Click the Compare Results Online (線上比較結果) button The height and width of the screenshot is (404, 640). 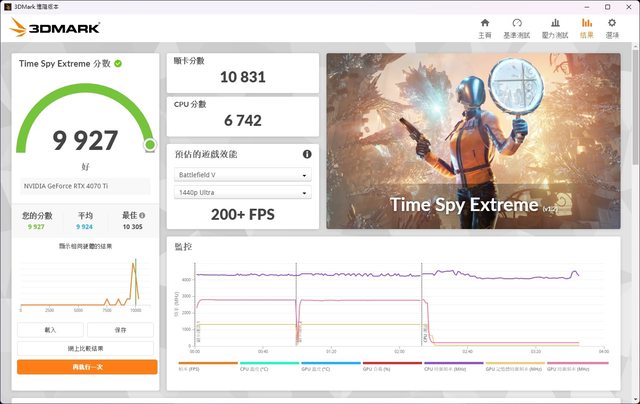point(87,348)
